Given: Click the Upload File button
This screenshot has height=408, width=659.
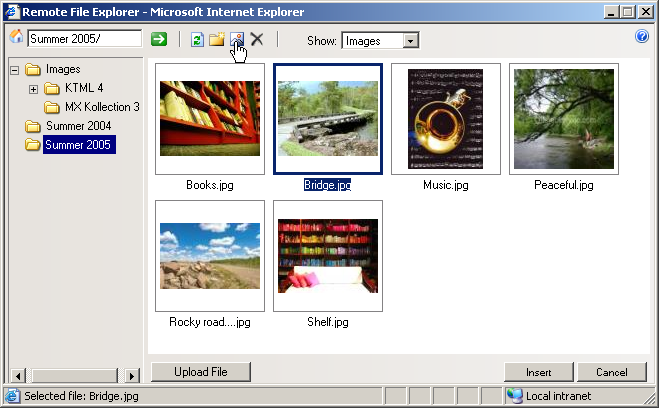Looking at the screenshot, I should [201, 372].
